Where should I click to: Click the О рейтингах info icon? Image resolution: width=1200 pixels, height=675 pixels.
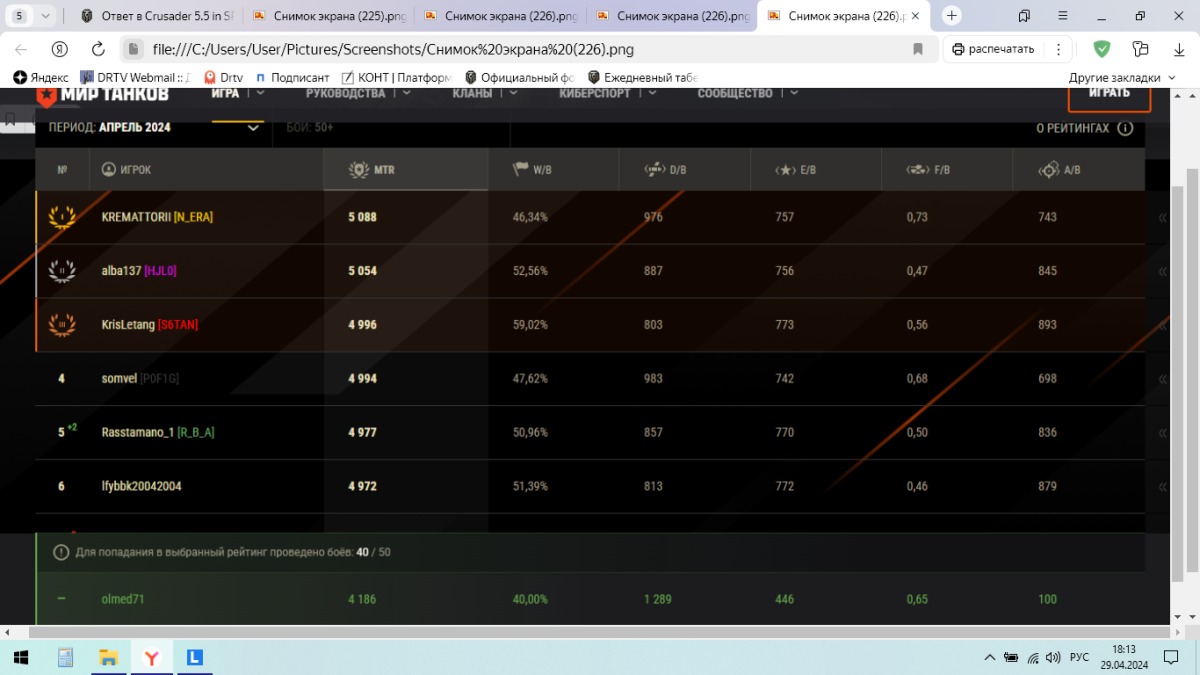click(x=1125, y=128)
